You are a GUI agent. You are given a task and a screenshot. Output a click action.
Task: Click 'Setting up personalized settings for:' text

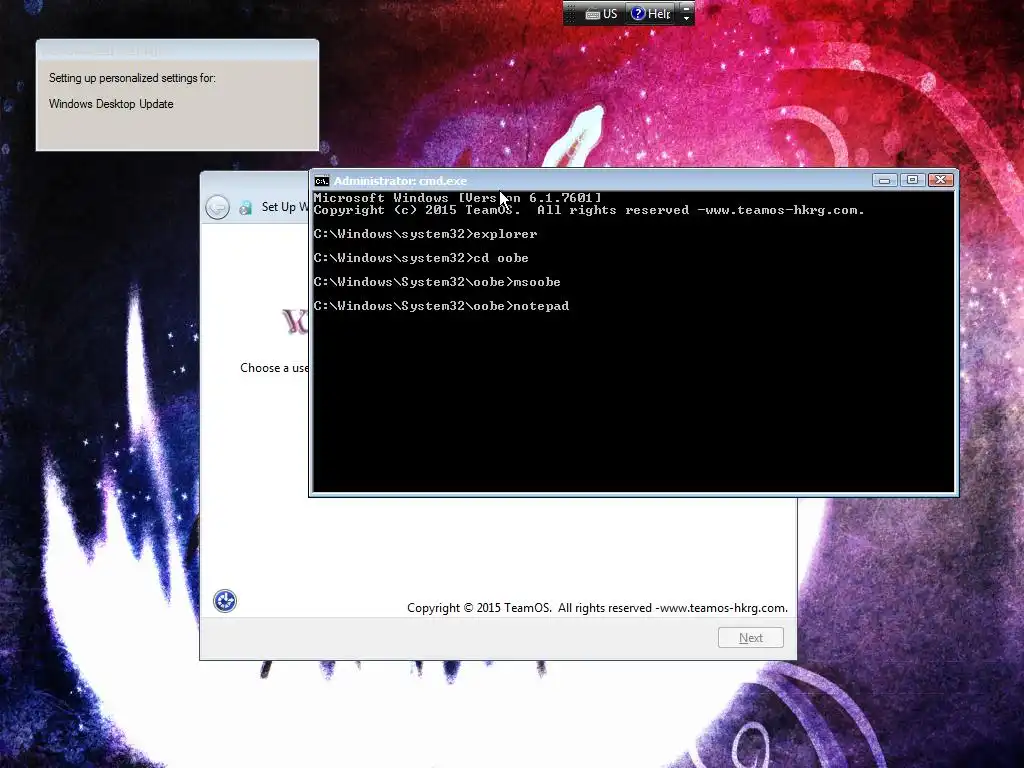click(x=132, y=78)
